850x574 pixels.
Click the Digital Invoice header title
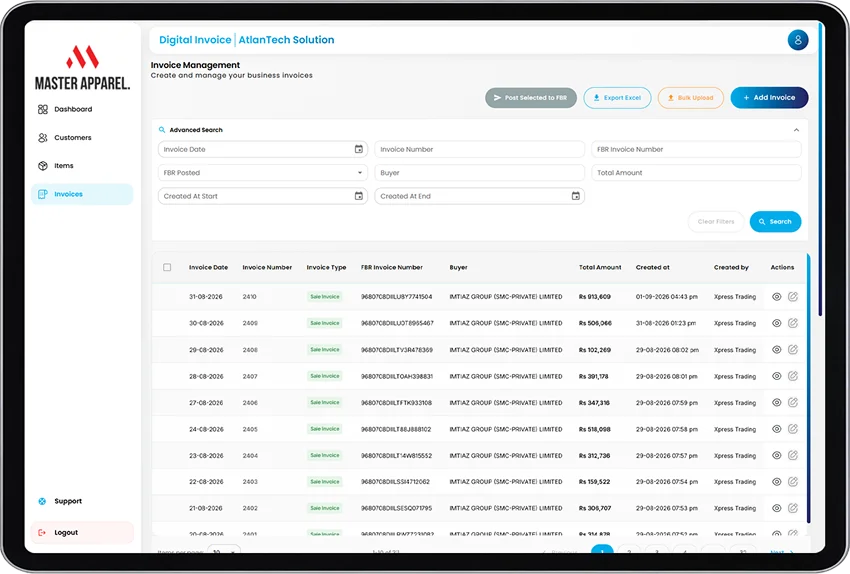(x=195, y=40)
